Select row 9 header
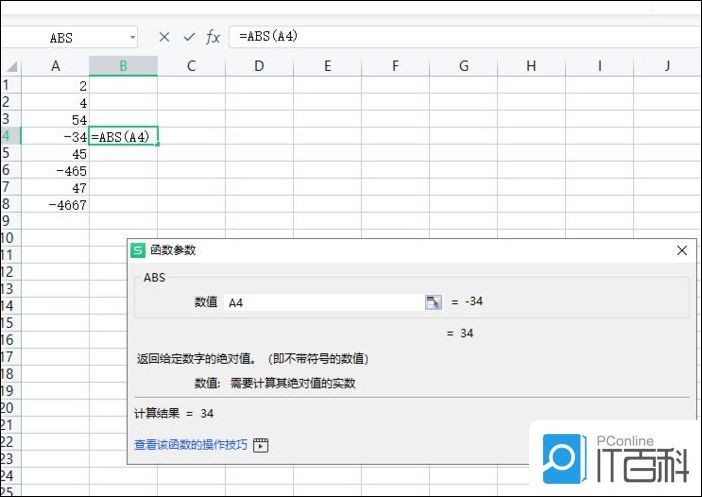 coord(11,221)
